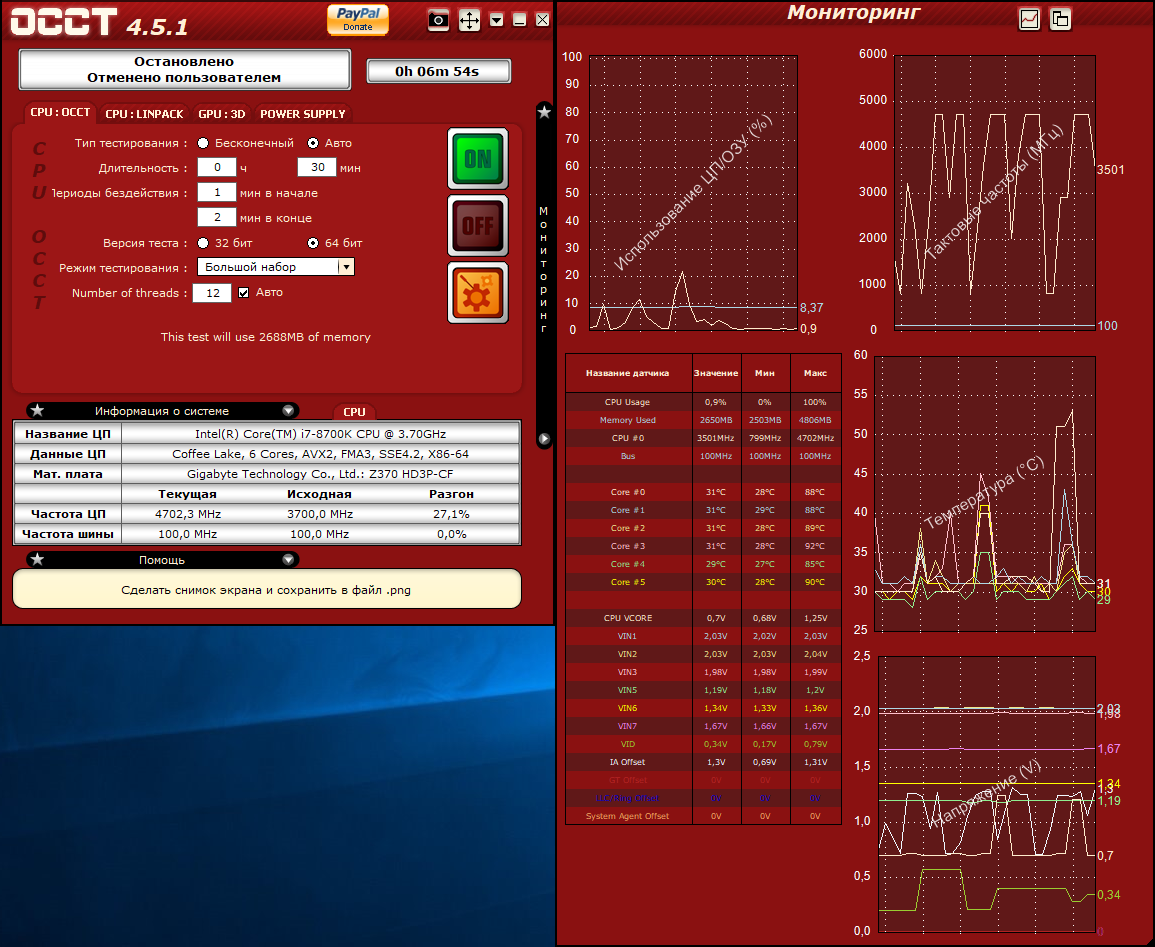Screen dimensions: 1155x947
Task: Click the idle period at end field
Action: click(217, 217)
